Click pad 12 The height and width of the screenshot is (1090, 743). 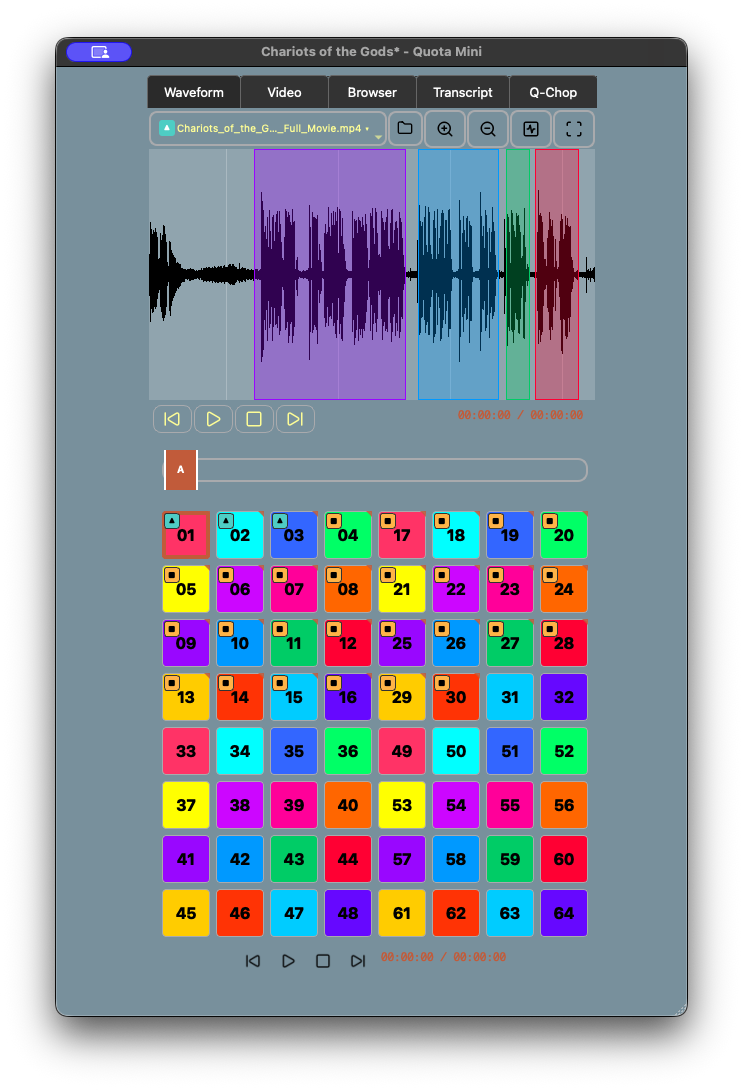pyautogui.click(x=348, y=643)
